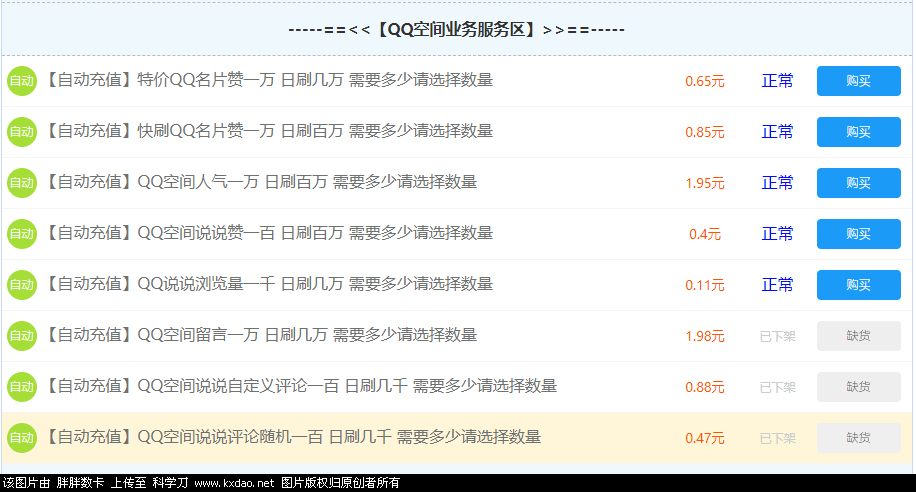Click the 自动 badge on the QQ空间人气 row
916x492 pixels.
click(x=22, y=183)
